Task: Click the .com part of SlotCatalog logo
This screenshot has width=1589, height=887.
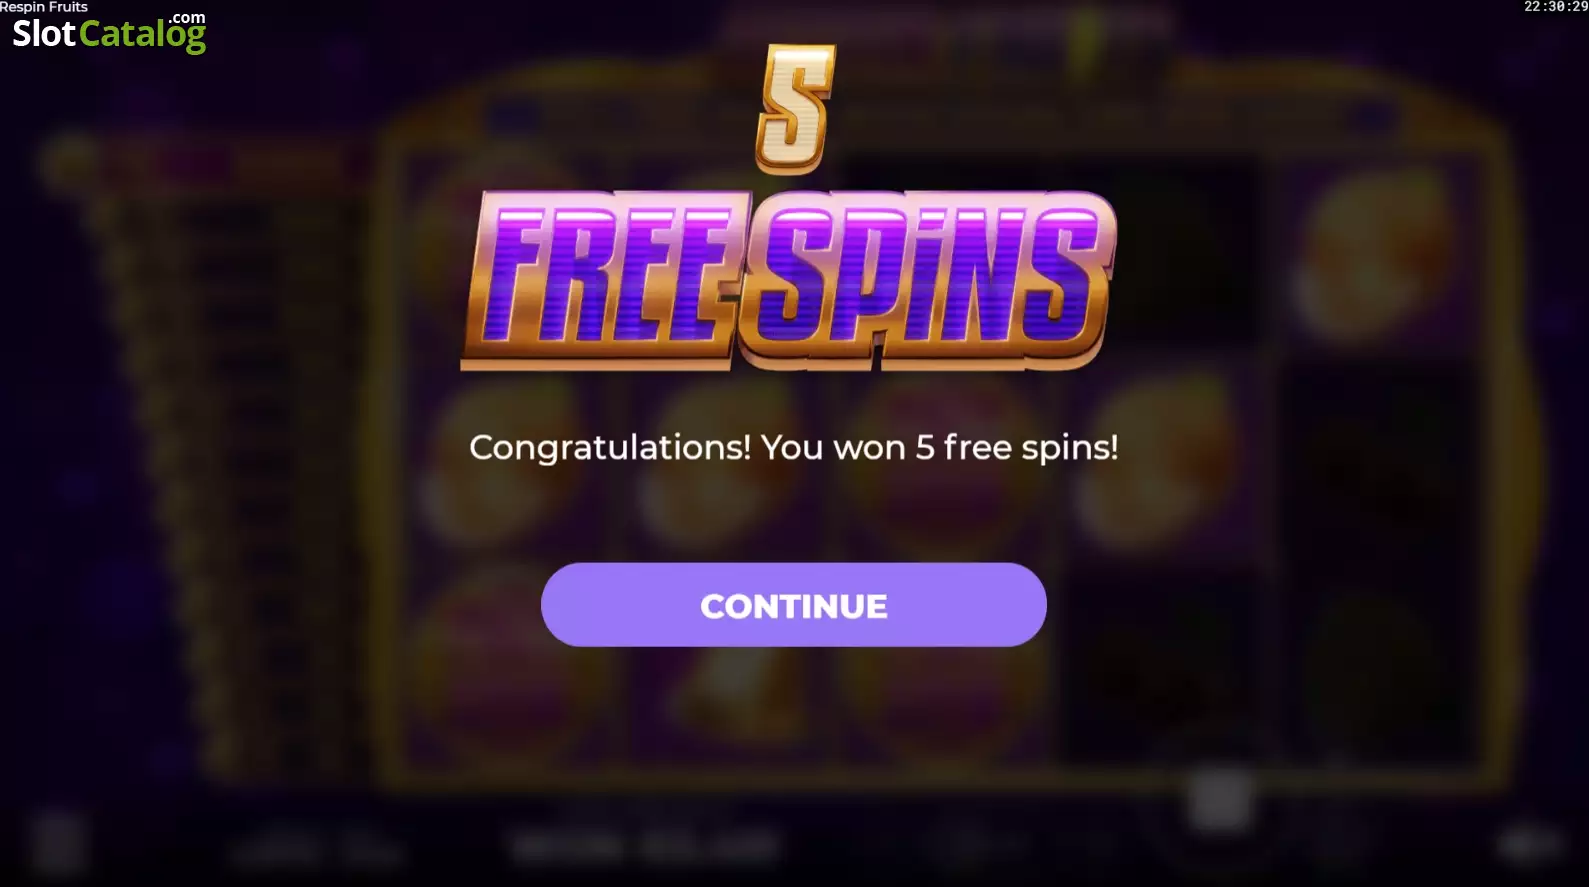Action: point(187,18)
